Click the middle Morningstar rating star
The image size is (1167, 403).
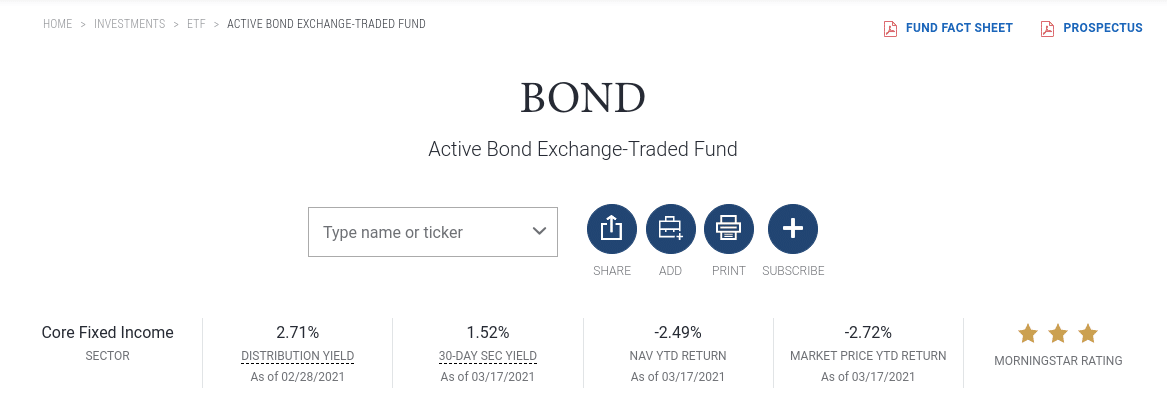[1058, 333]
